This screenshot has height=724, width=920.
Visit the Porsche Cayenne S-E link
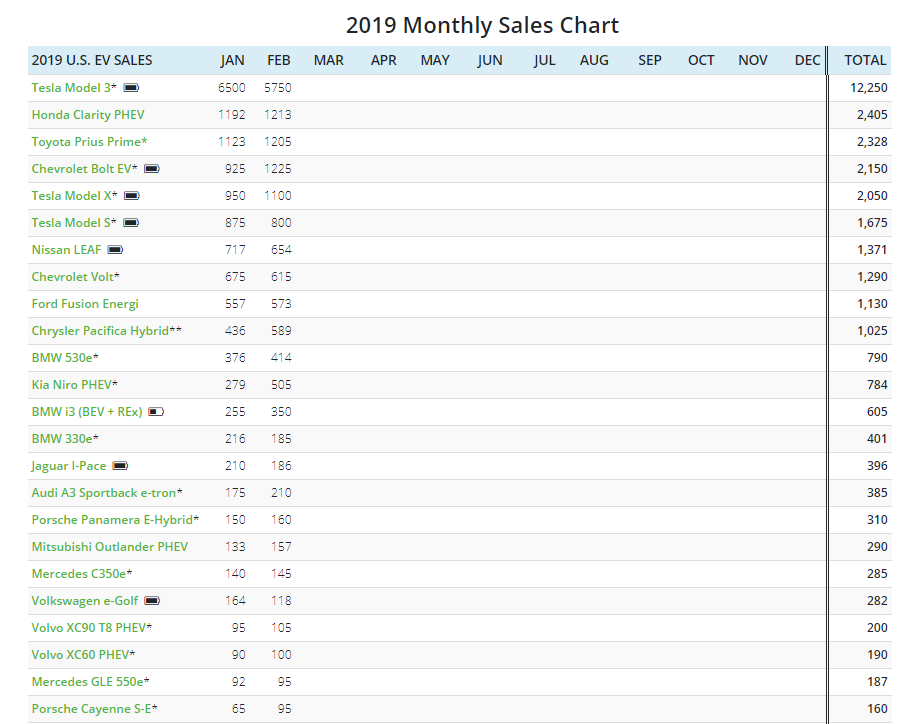92,709
